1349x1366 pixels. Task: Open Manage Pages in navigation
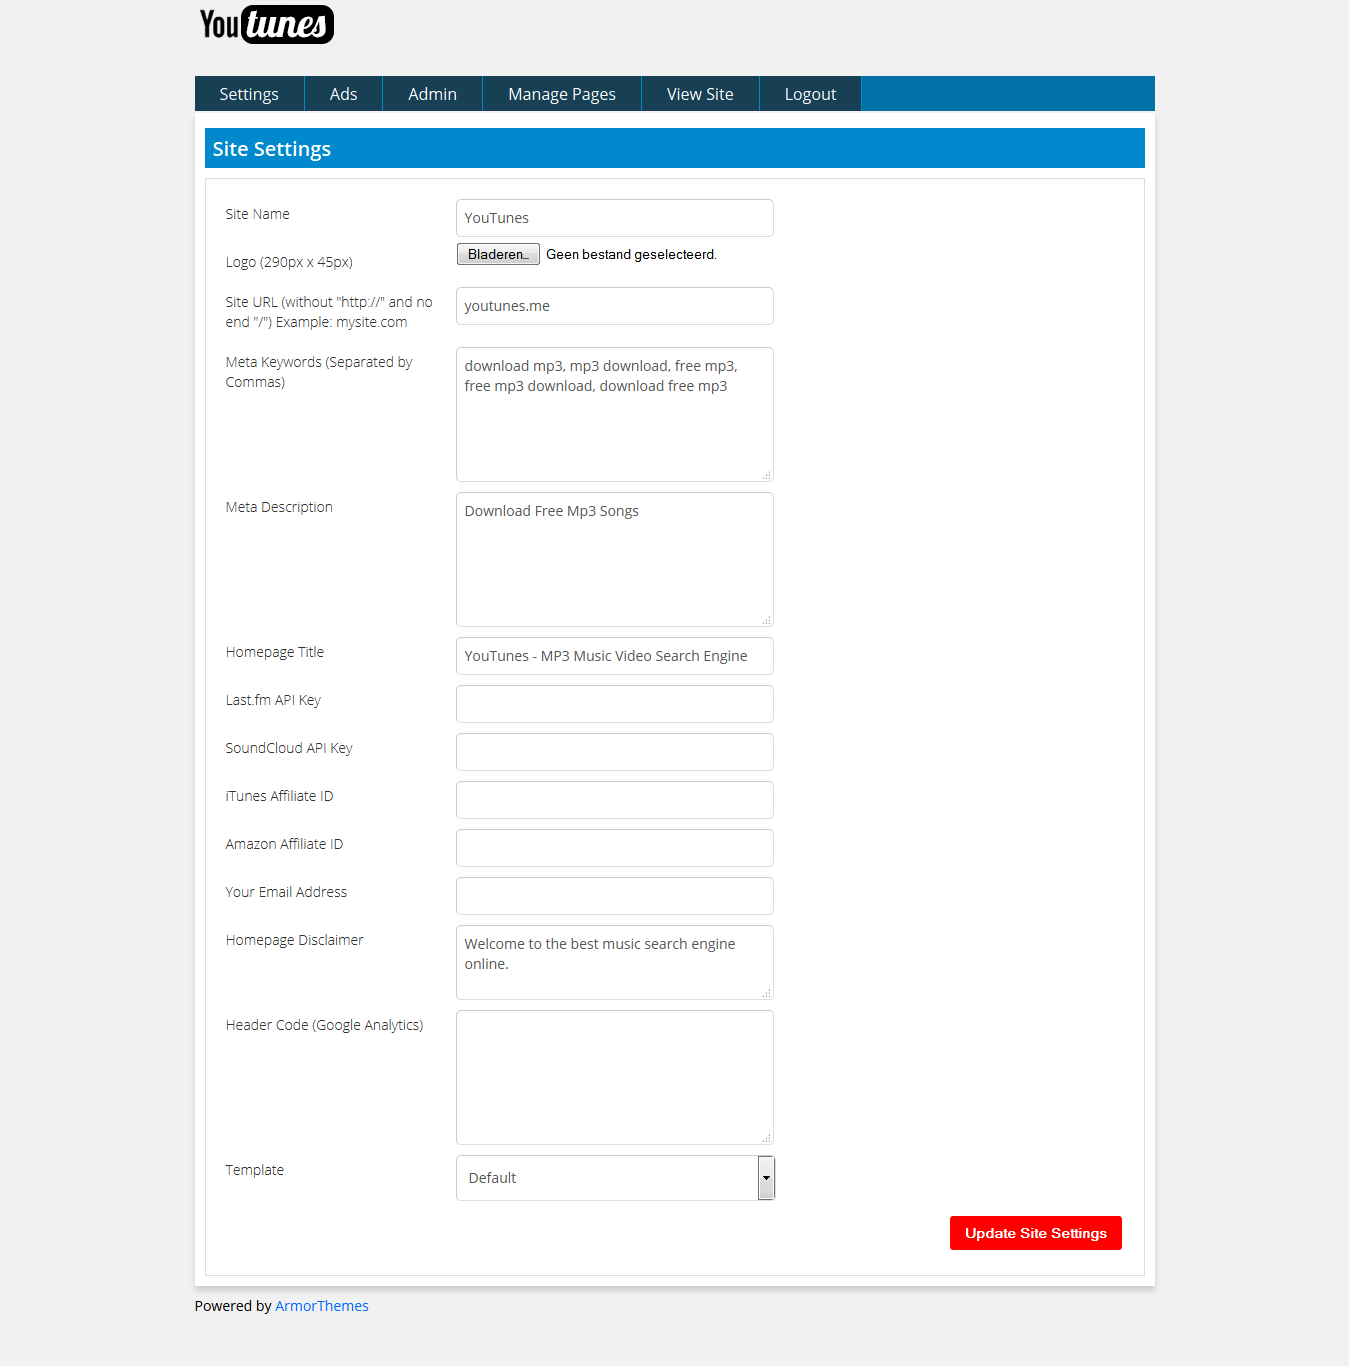pos(562,94)
